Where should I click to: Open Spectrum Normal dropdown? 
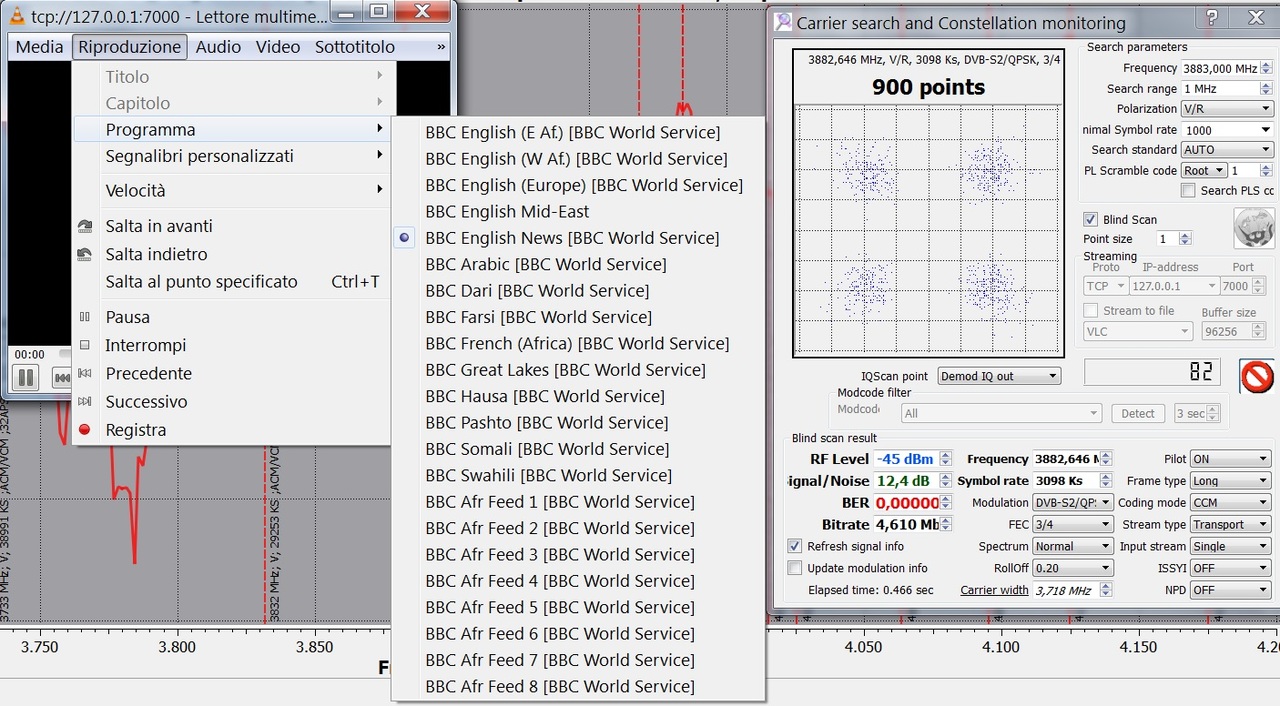tap(1073, 546)
